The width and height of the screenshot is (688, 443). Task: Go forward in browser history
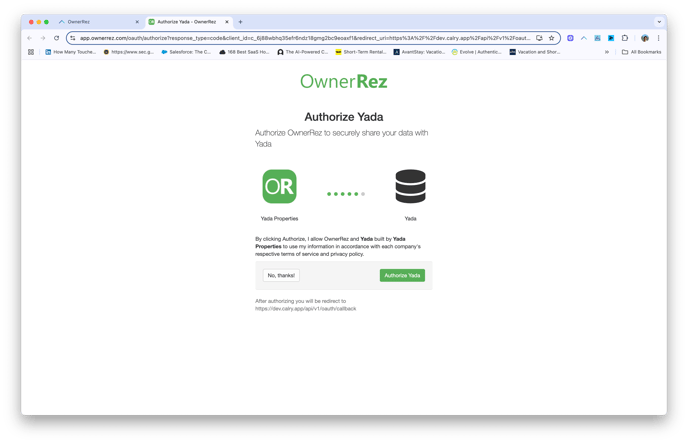(43, 38)
